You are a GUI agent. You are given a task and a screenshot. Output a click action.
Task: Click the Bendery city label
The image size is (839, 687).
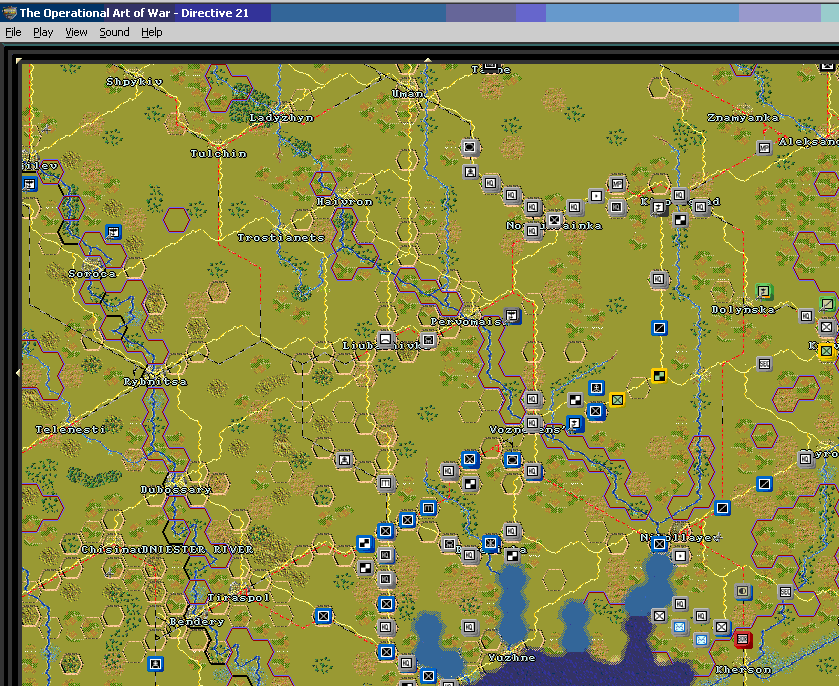click(x=197, y=621)
